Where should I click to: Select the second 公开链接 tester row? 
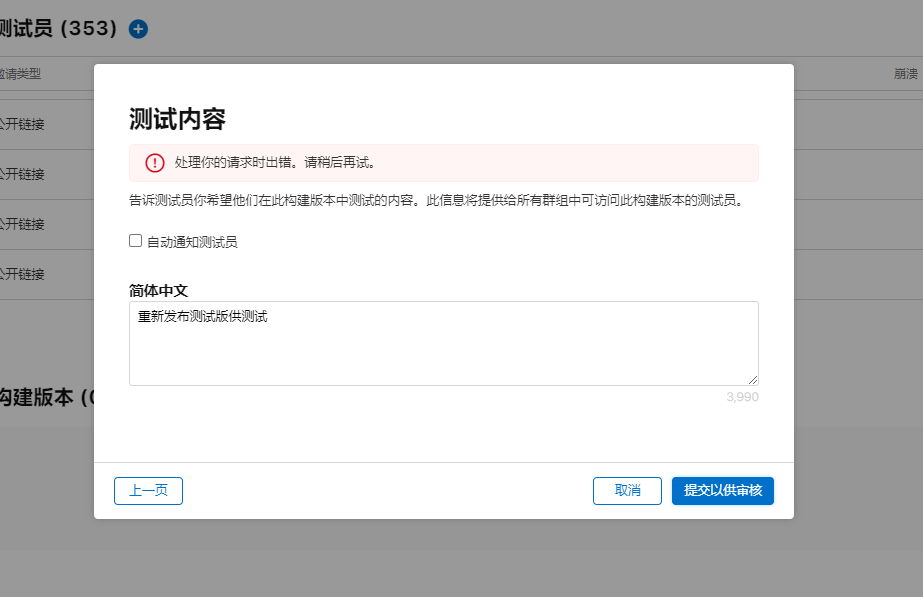(x=22, y=174)
